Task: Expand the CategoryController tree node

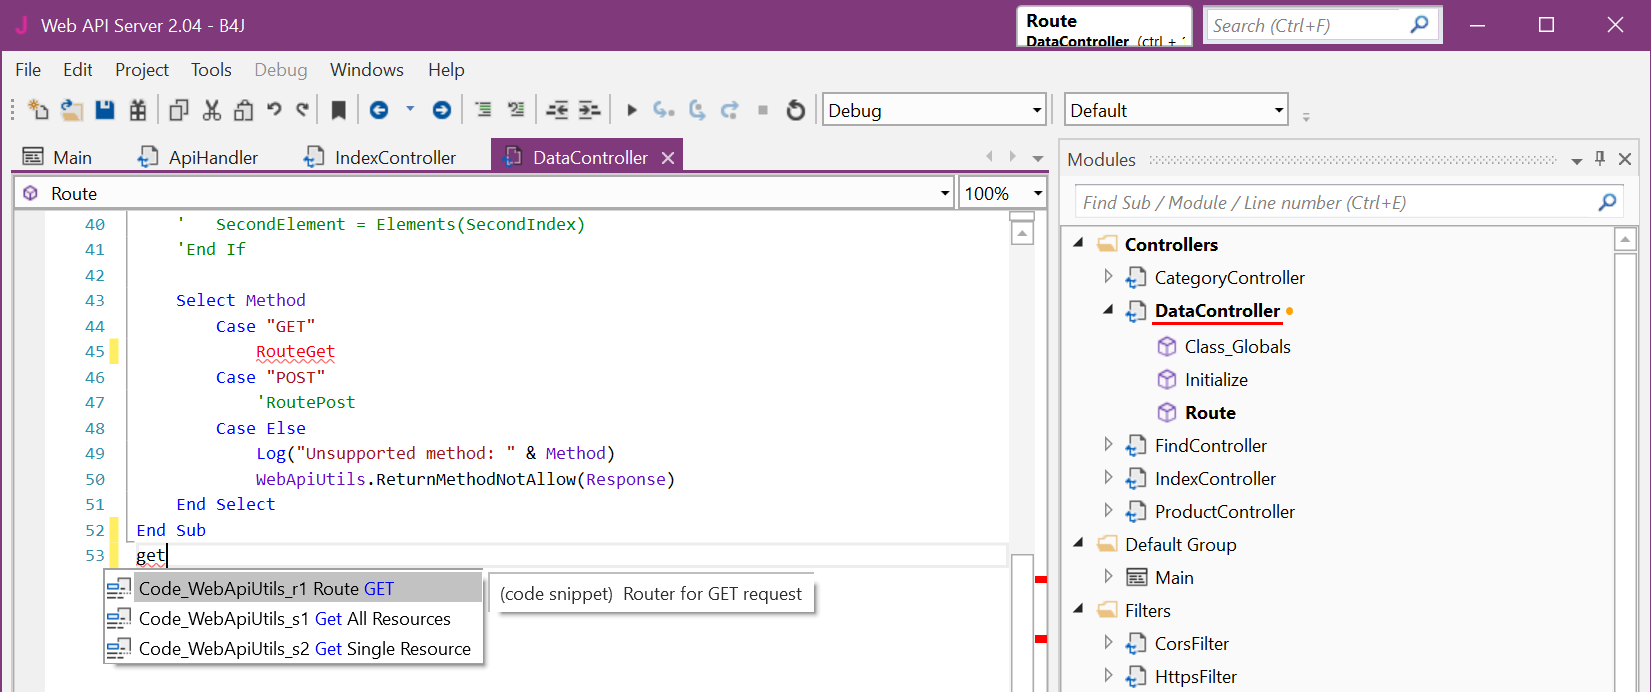Action: point(1108,277)
